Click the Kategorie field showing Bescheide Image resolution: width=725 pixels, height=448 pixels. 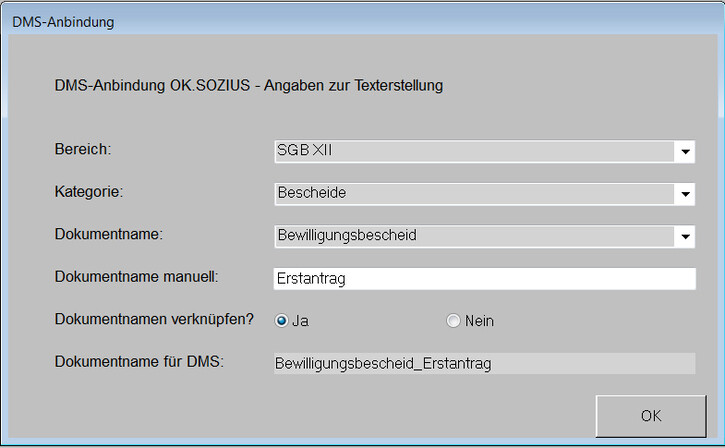click(x=475, y=193)
